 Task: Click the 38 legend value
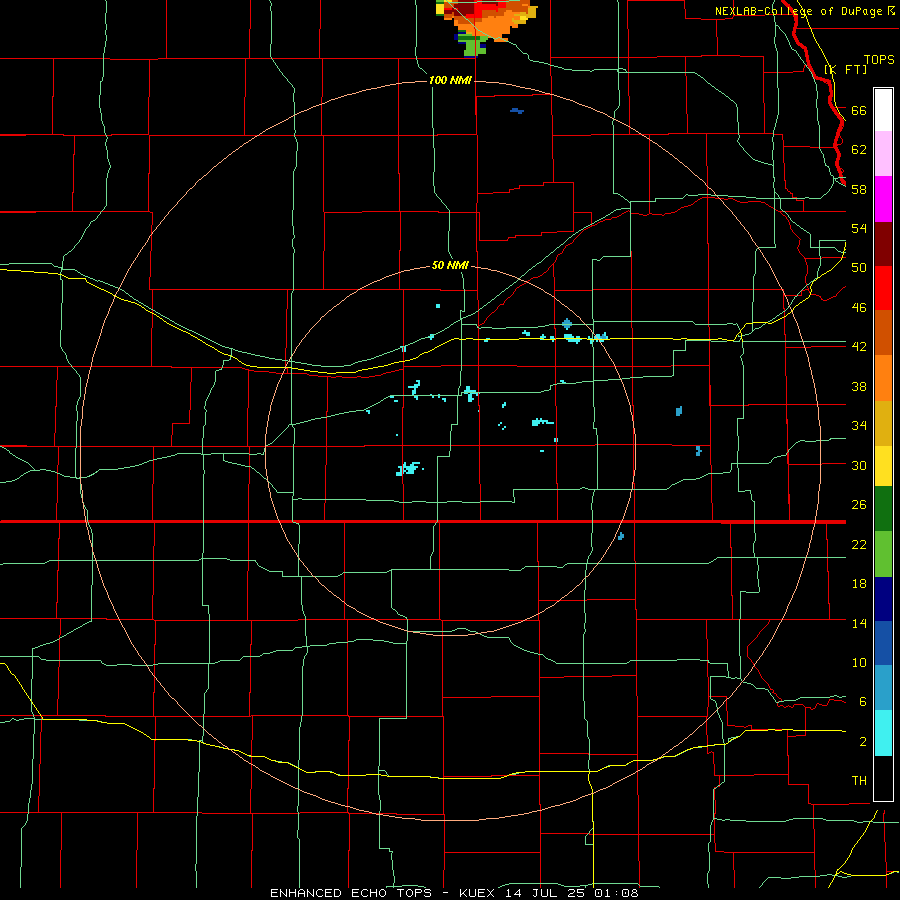859,387
